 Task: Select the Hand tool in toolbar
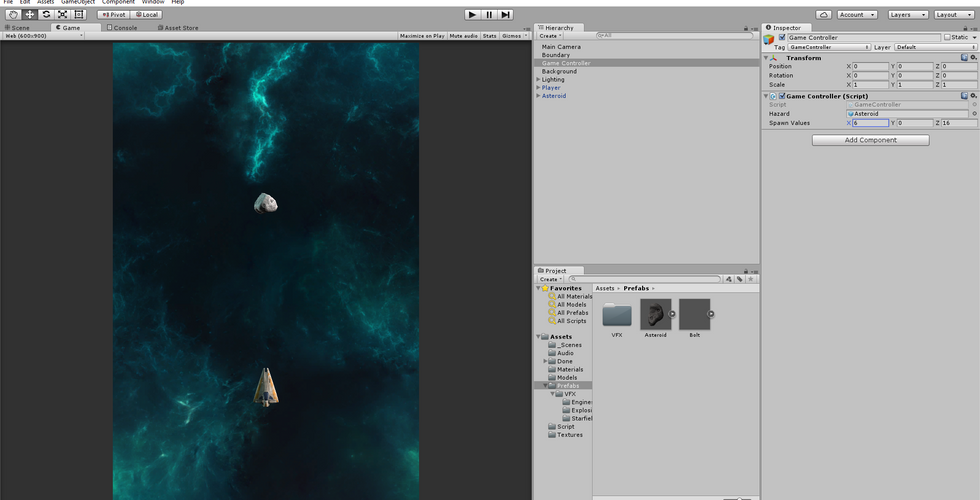click(x=12, y=14)
